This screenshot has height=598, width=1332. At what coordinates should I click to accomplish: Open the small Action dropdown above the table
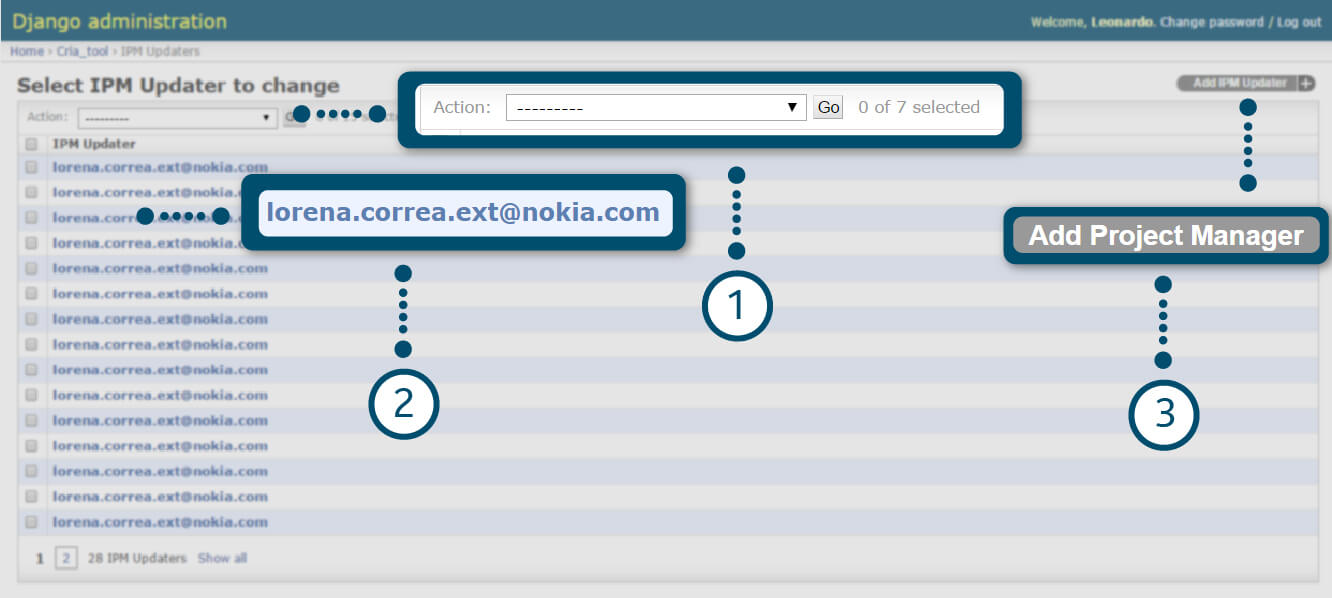(177, 117)
